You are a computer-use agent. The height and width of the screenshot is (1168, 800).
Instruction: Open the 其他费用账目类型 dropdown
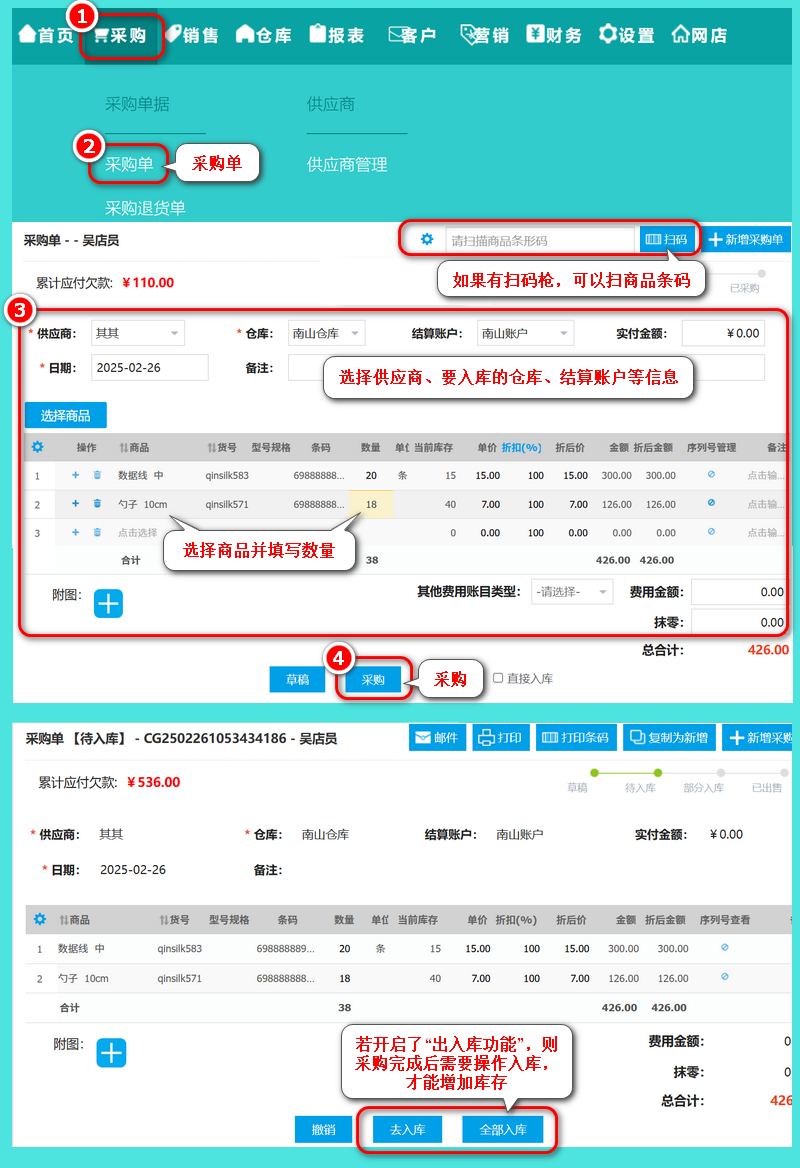(571, 592)
